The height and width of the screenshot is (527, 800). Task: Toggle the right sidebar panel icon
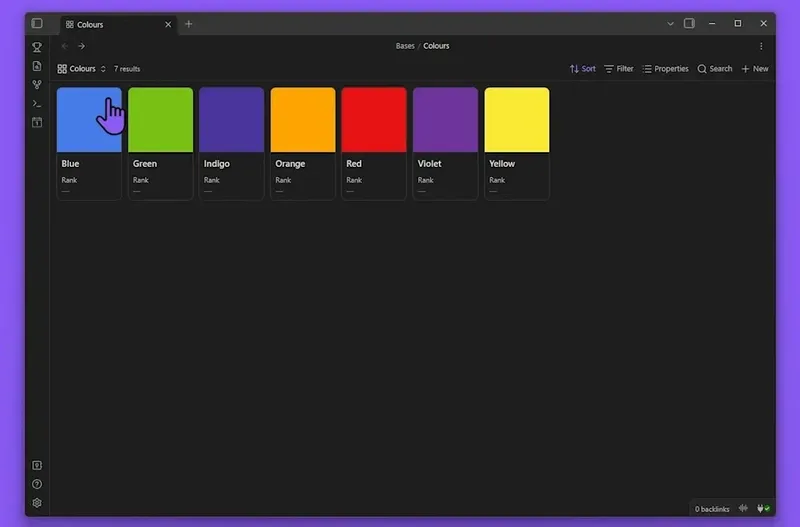pos(689,23)
